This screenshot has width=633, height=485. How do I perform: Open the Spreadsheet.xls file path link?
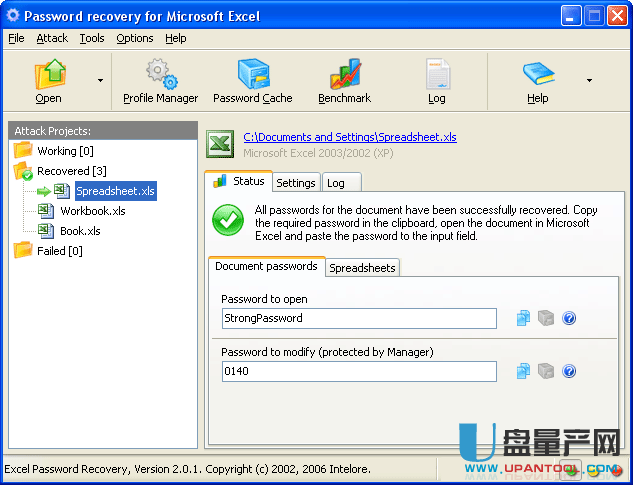click(350, 137)
